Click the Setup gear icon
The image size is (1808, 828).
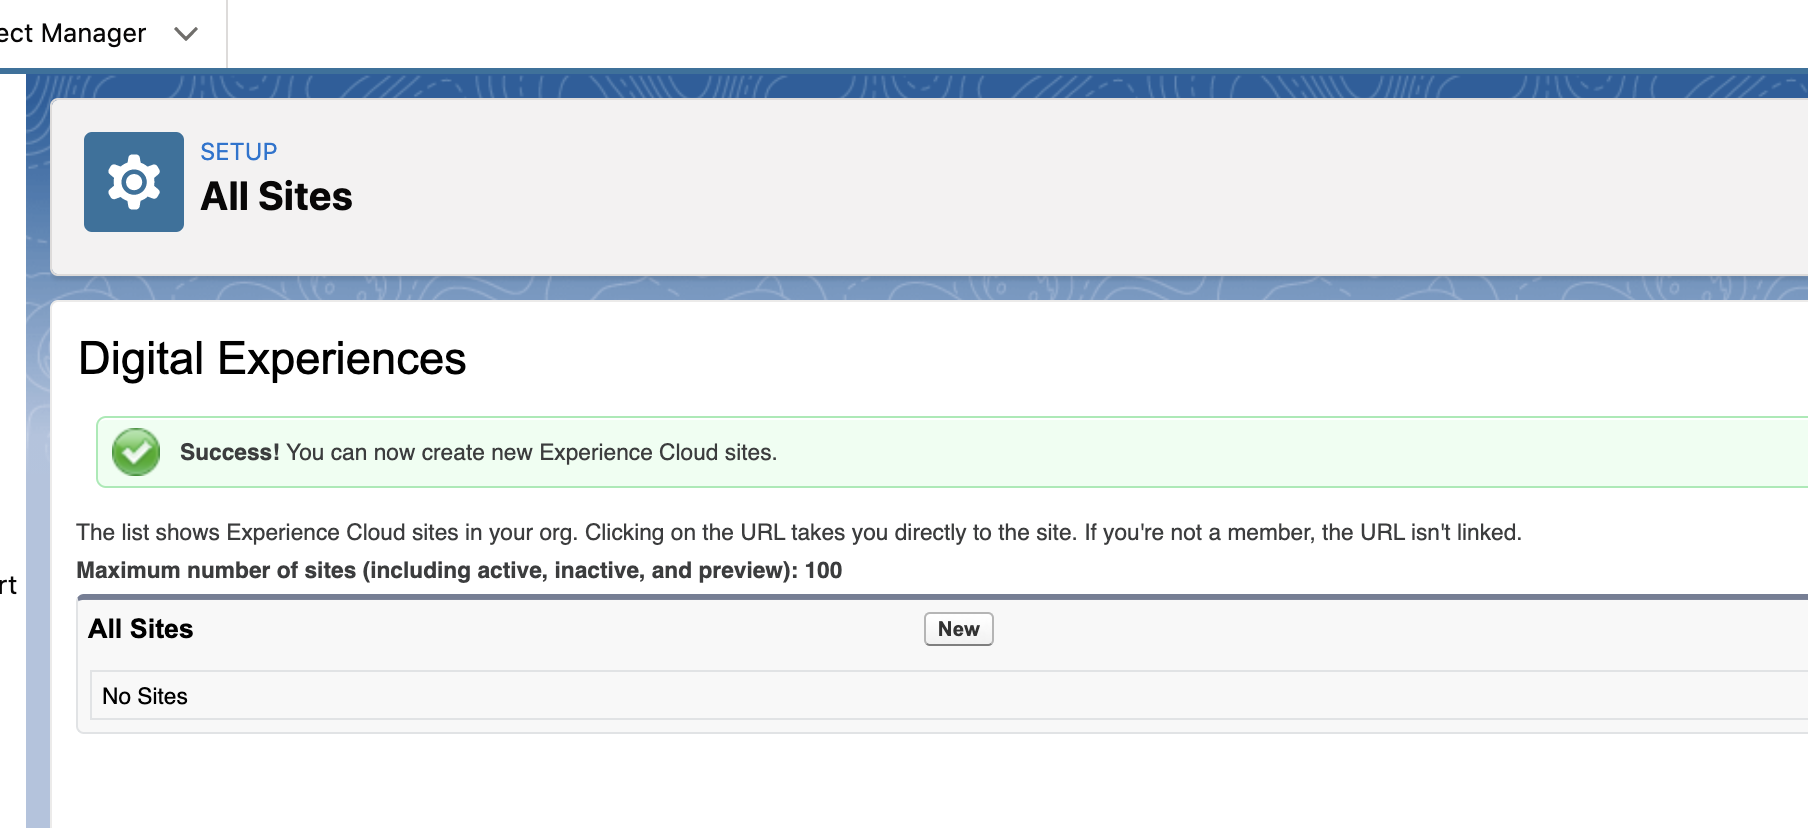(x=134, y=182)
